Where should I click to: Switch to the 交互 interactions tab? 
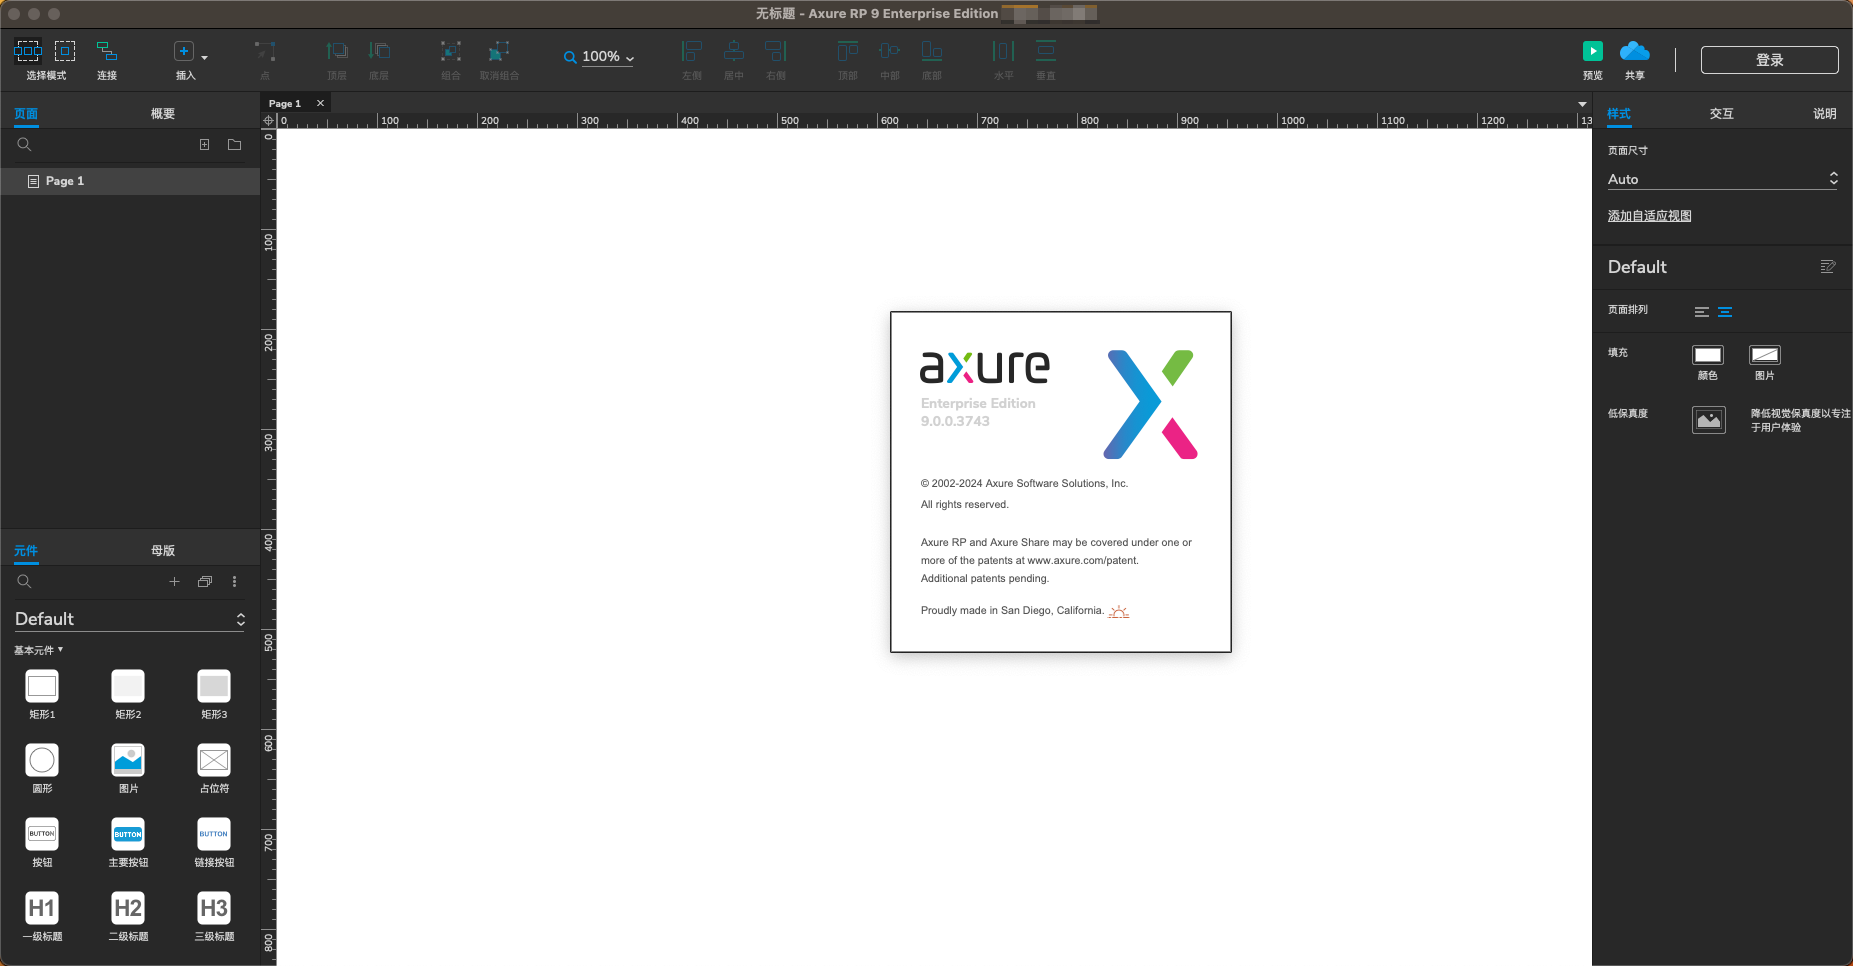pos(1722,114)
